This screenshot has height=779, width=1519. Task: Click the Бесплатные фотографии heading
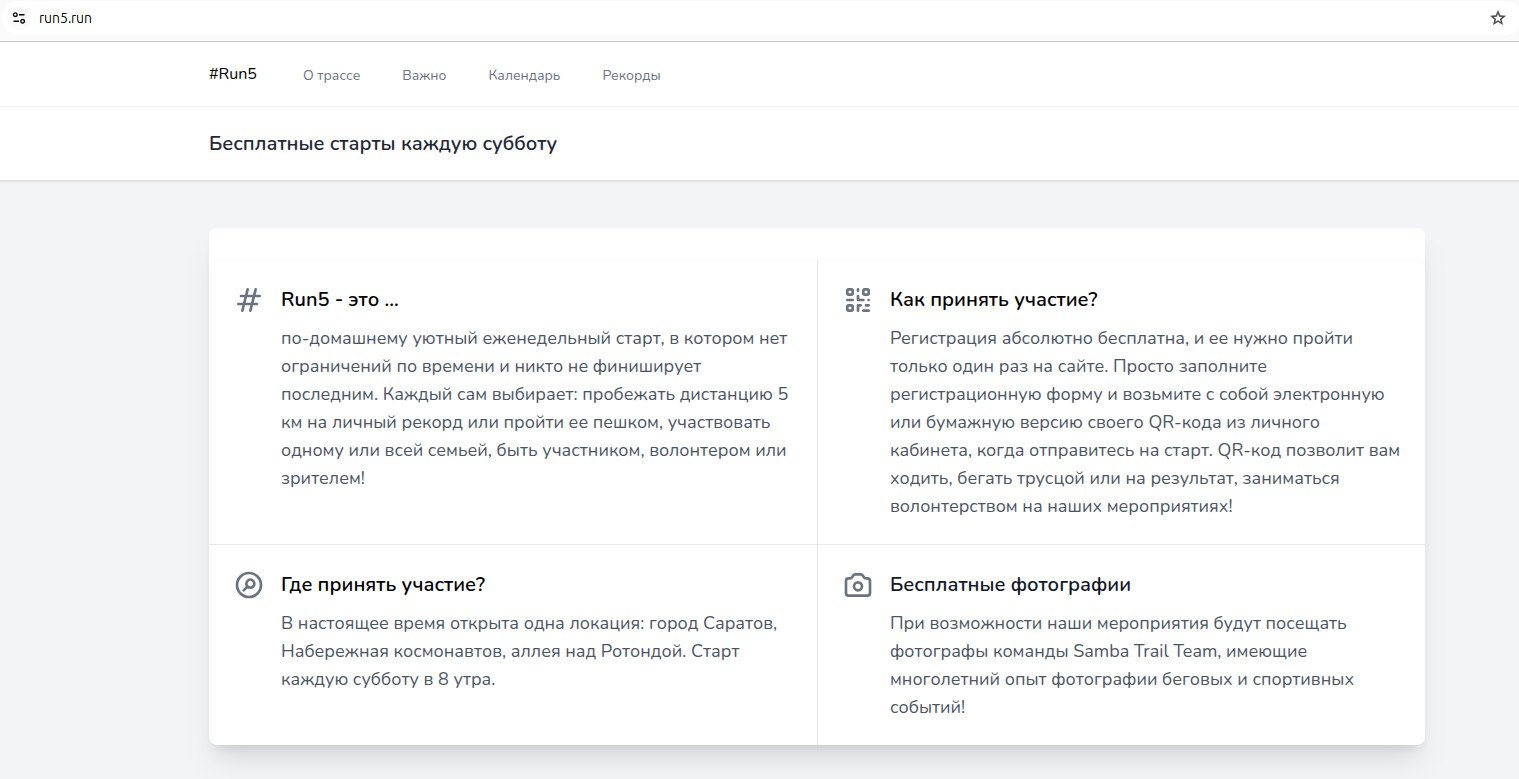[1010, 585]
